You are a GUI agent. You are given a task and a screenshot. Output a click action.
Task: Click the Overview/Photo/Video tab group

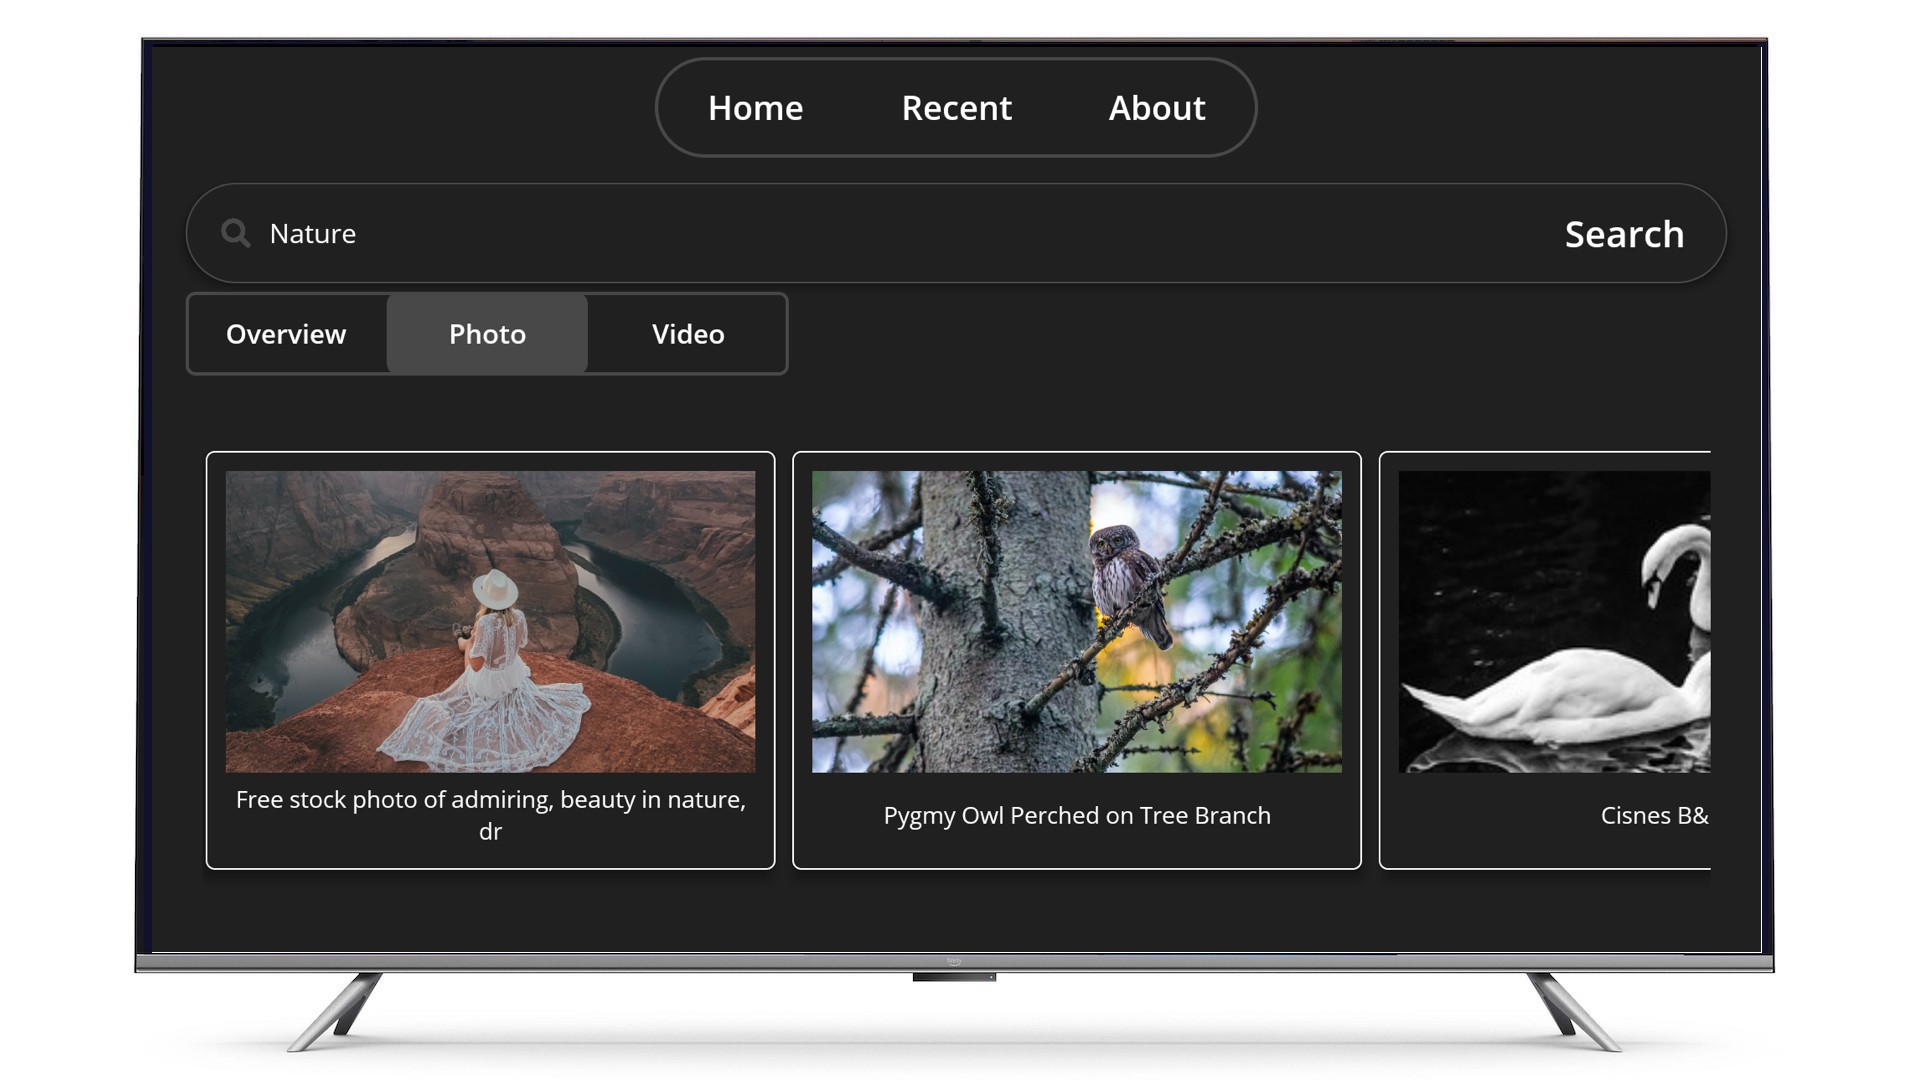pyautogui.click(x=487, y=334)
